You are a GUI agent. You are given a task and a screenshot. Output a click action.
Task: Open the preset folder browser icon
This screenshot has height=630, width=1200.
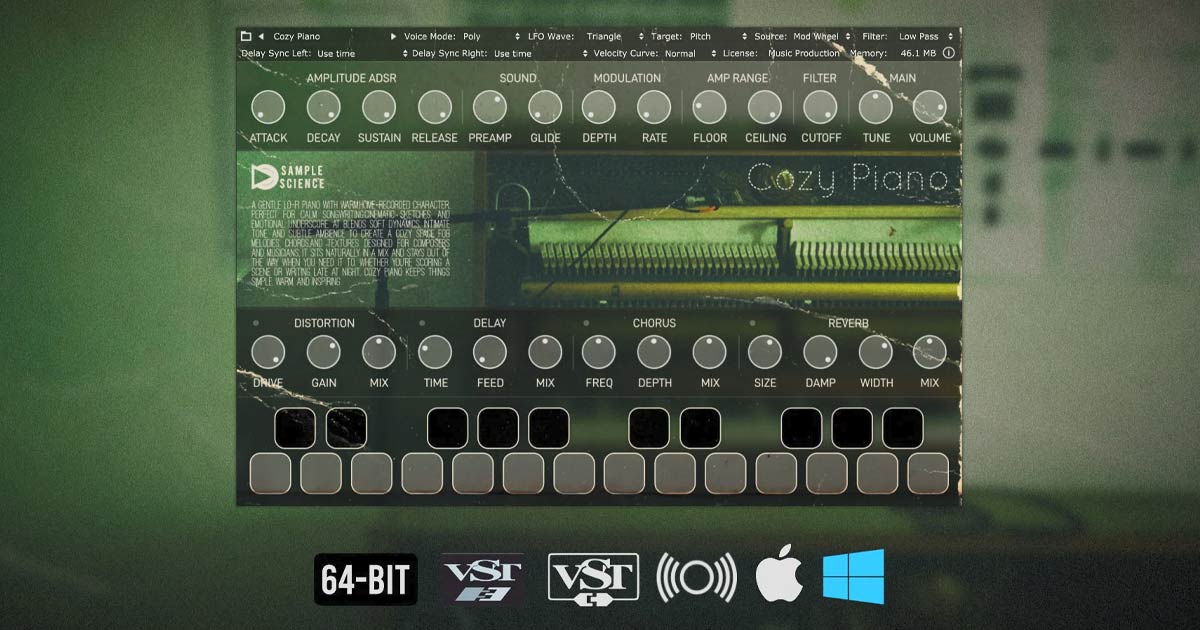[x=245, y=35]
